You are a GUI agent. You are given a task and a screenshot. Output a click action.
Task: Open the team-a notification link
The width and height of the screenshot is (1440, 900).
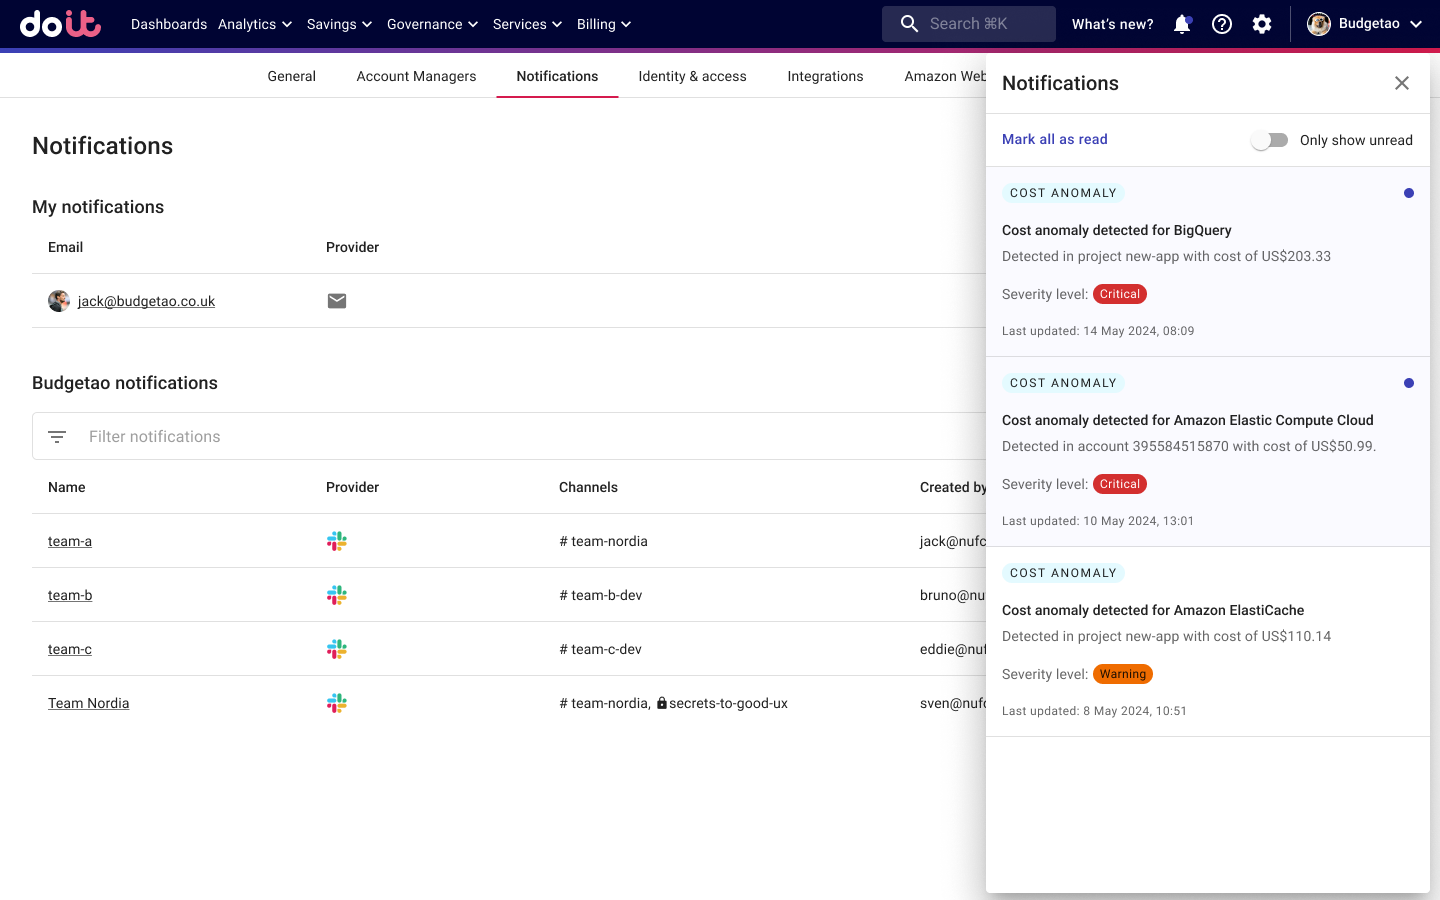coord(70,541)
